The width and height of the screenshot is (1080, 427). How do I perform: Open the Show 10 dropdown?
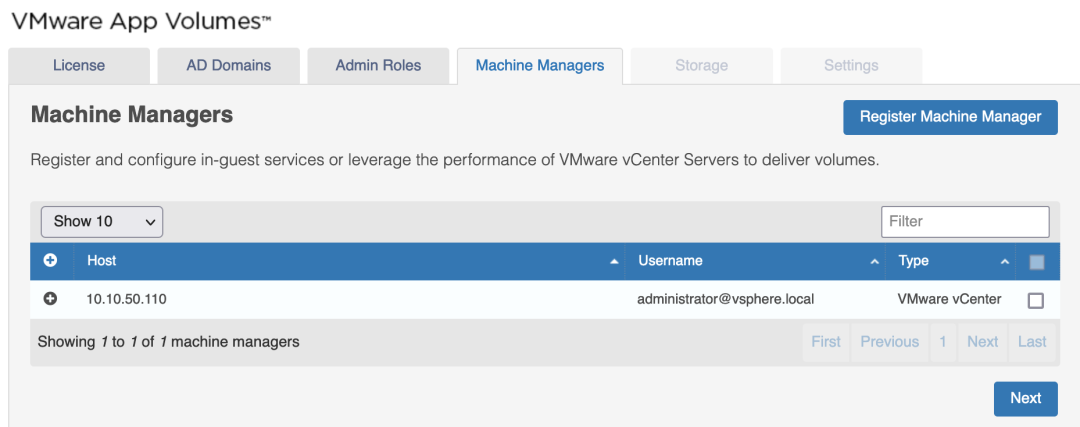102,222
